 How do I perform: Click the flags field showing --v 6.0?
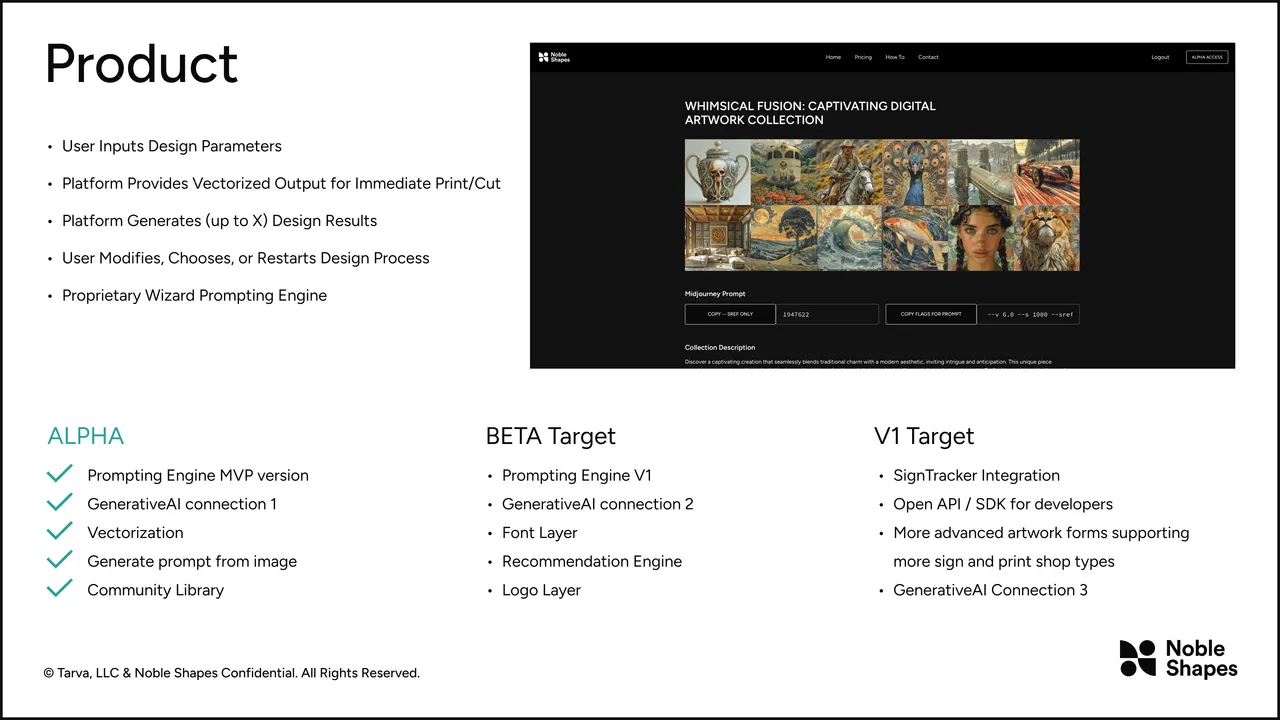[1029, 314]
